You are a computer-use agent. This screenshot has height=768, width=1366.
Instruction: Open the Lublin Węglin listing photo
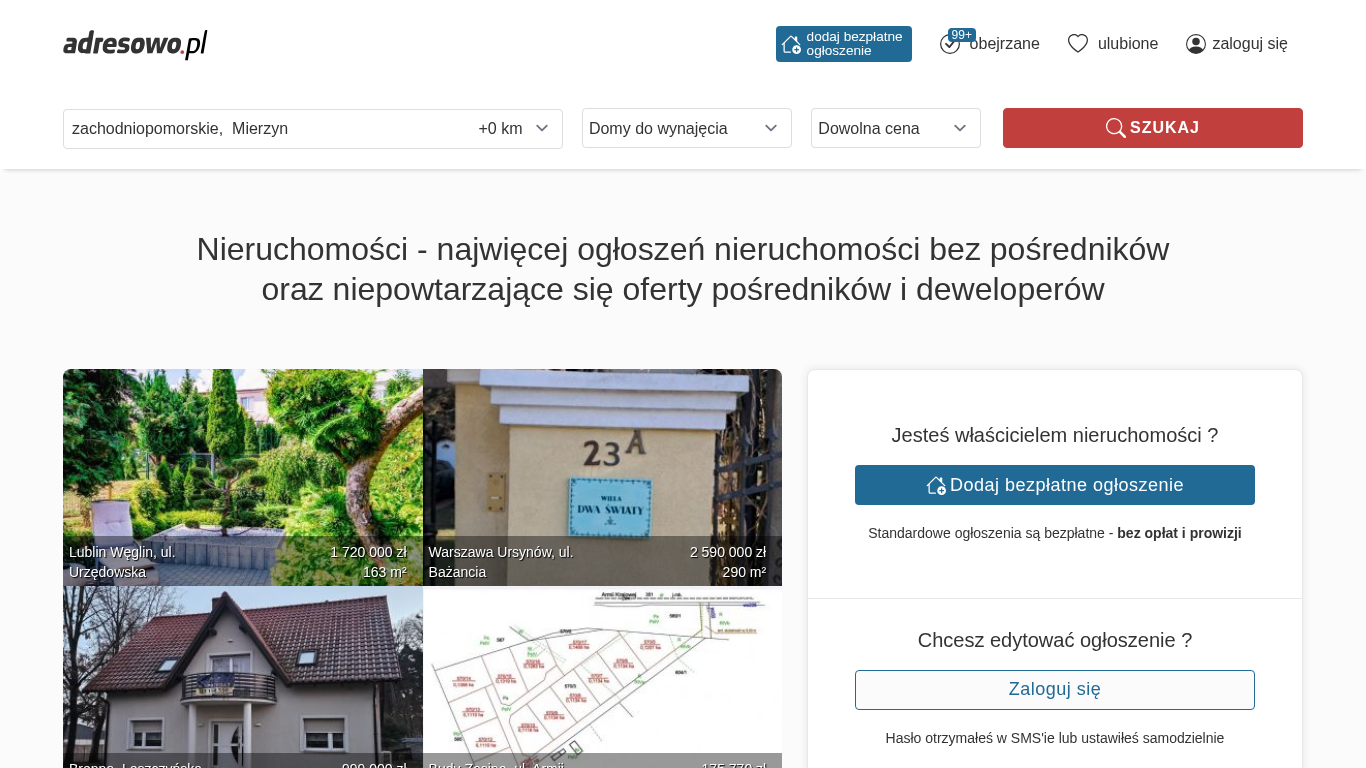click(x=242, y=460)
